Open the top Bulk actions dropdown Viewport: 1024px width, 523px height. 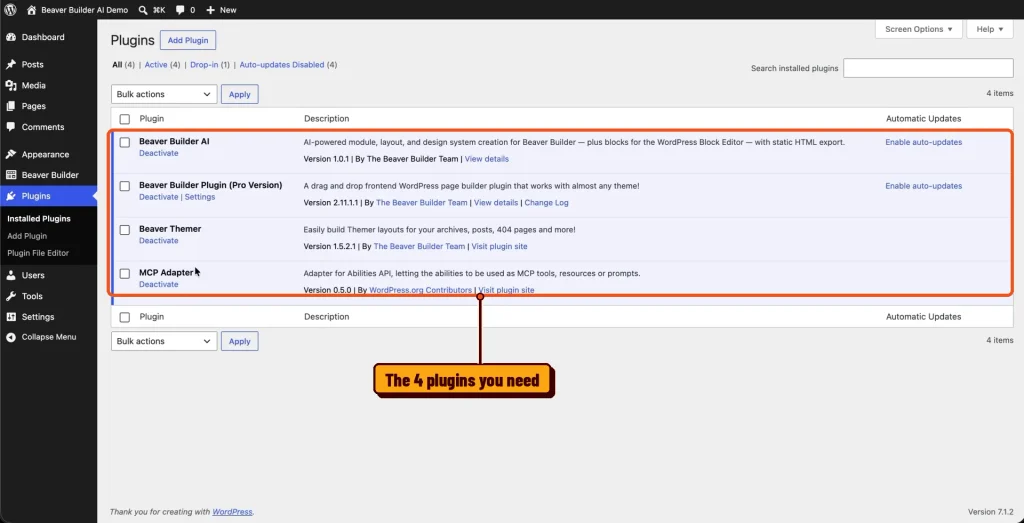(x=164, y=94)
